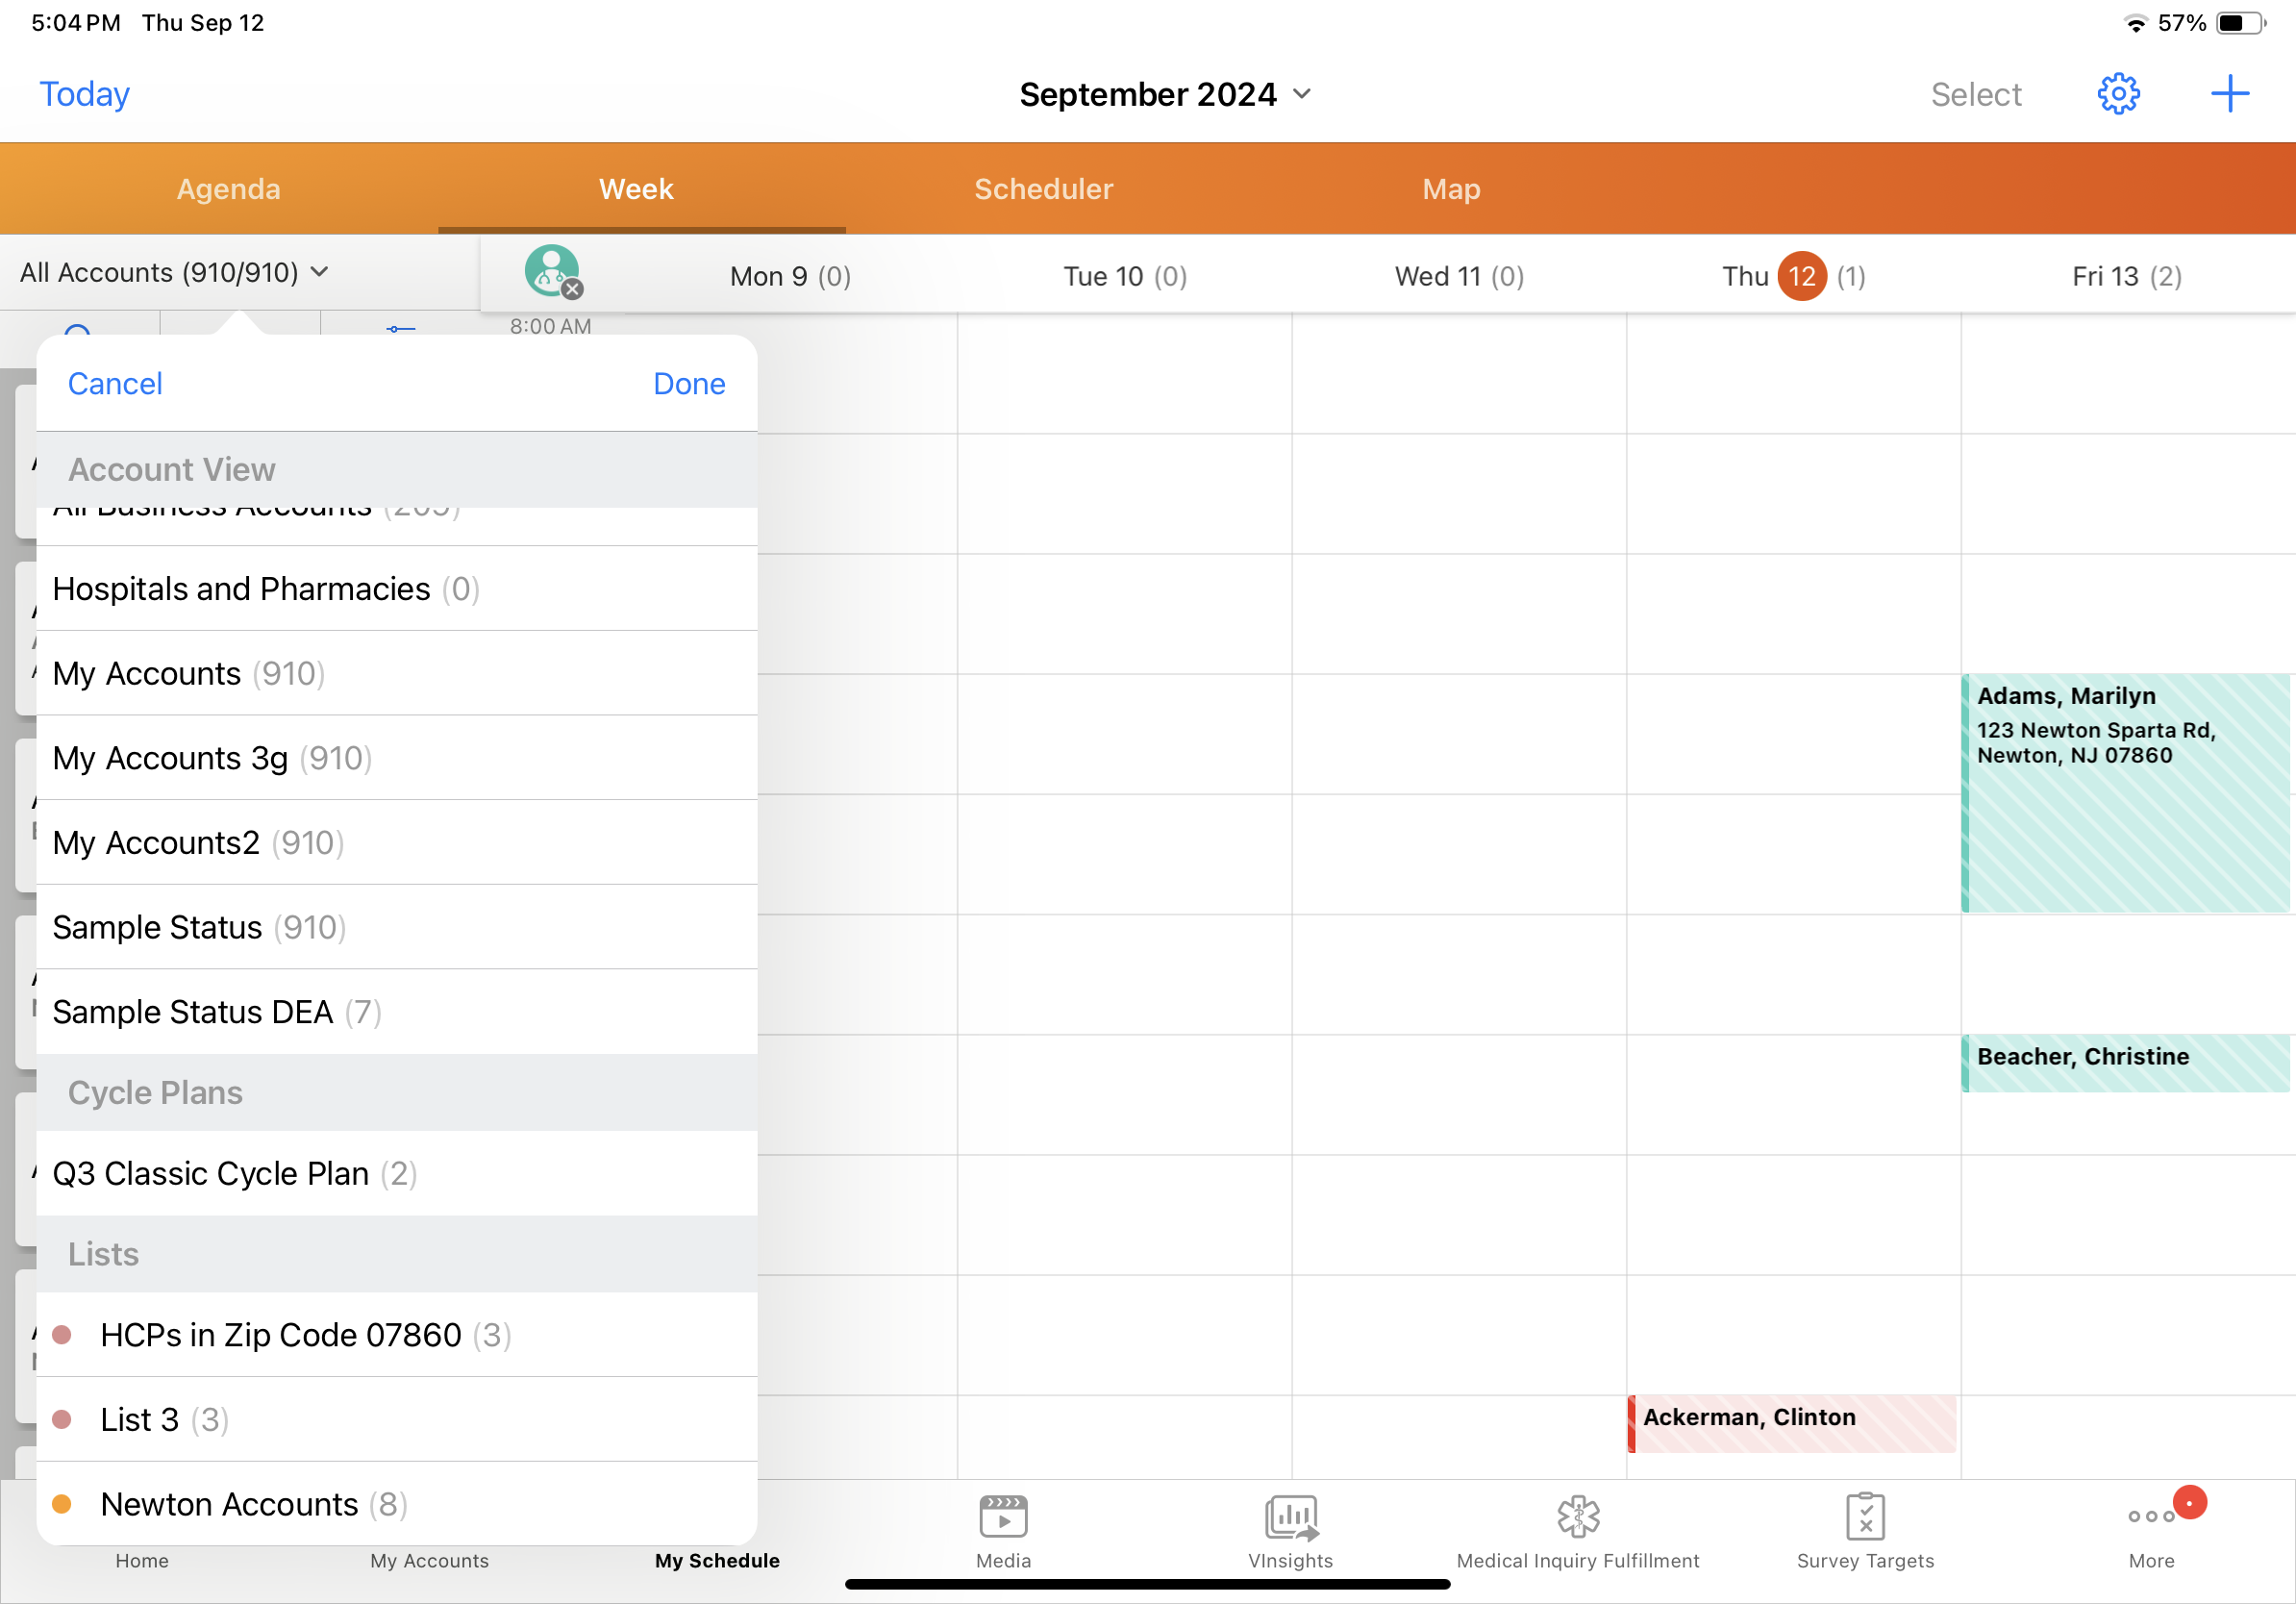Tap the plus icon to add entry
The height and width of the screenshot is (1604, 2296).
pyautogui.click(x=2229, y=94)
